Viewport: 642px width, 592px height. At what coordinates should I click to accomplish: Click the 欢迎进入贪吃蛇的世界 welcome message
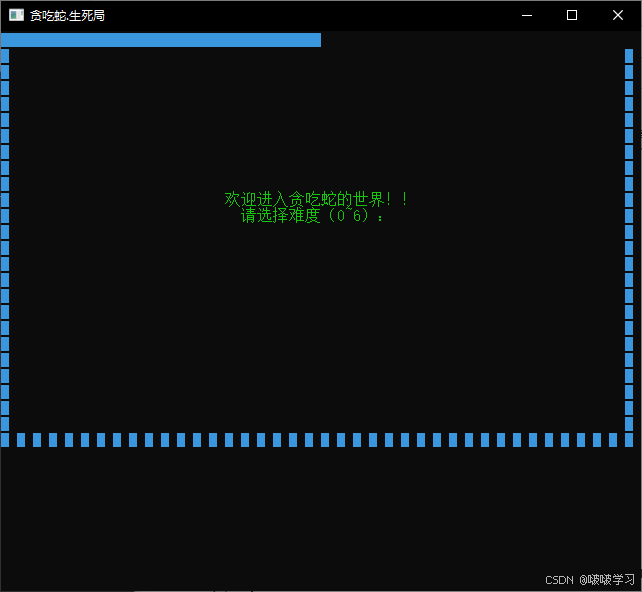tap(316, 199)
